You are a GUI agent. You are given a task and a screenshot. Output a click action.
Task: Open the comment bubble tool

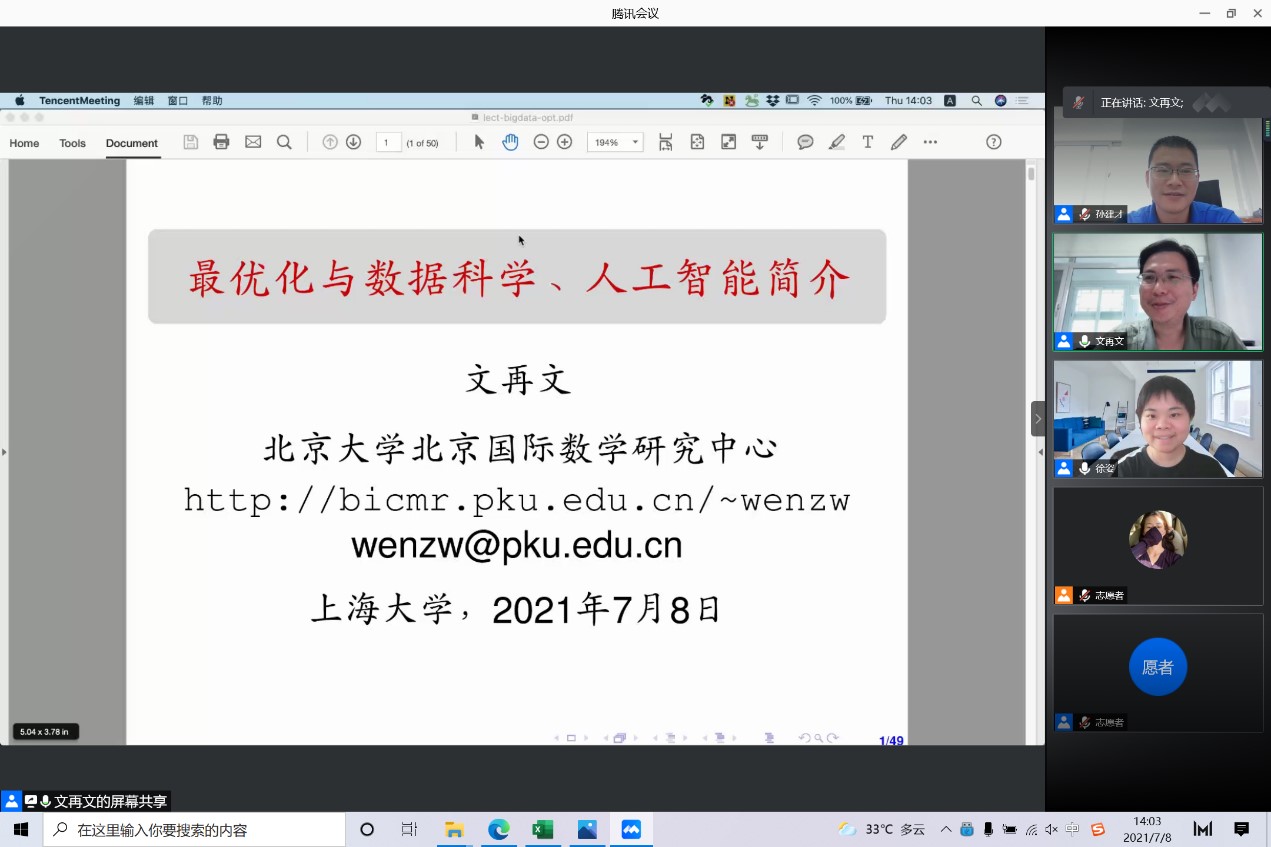(x=805, y=142)
